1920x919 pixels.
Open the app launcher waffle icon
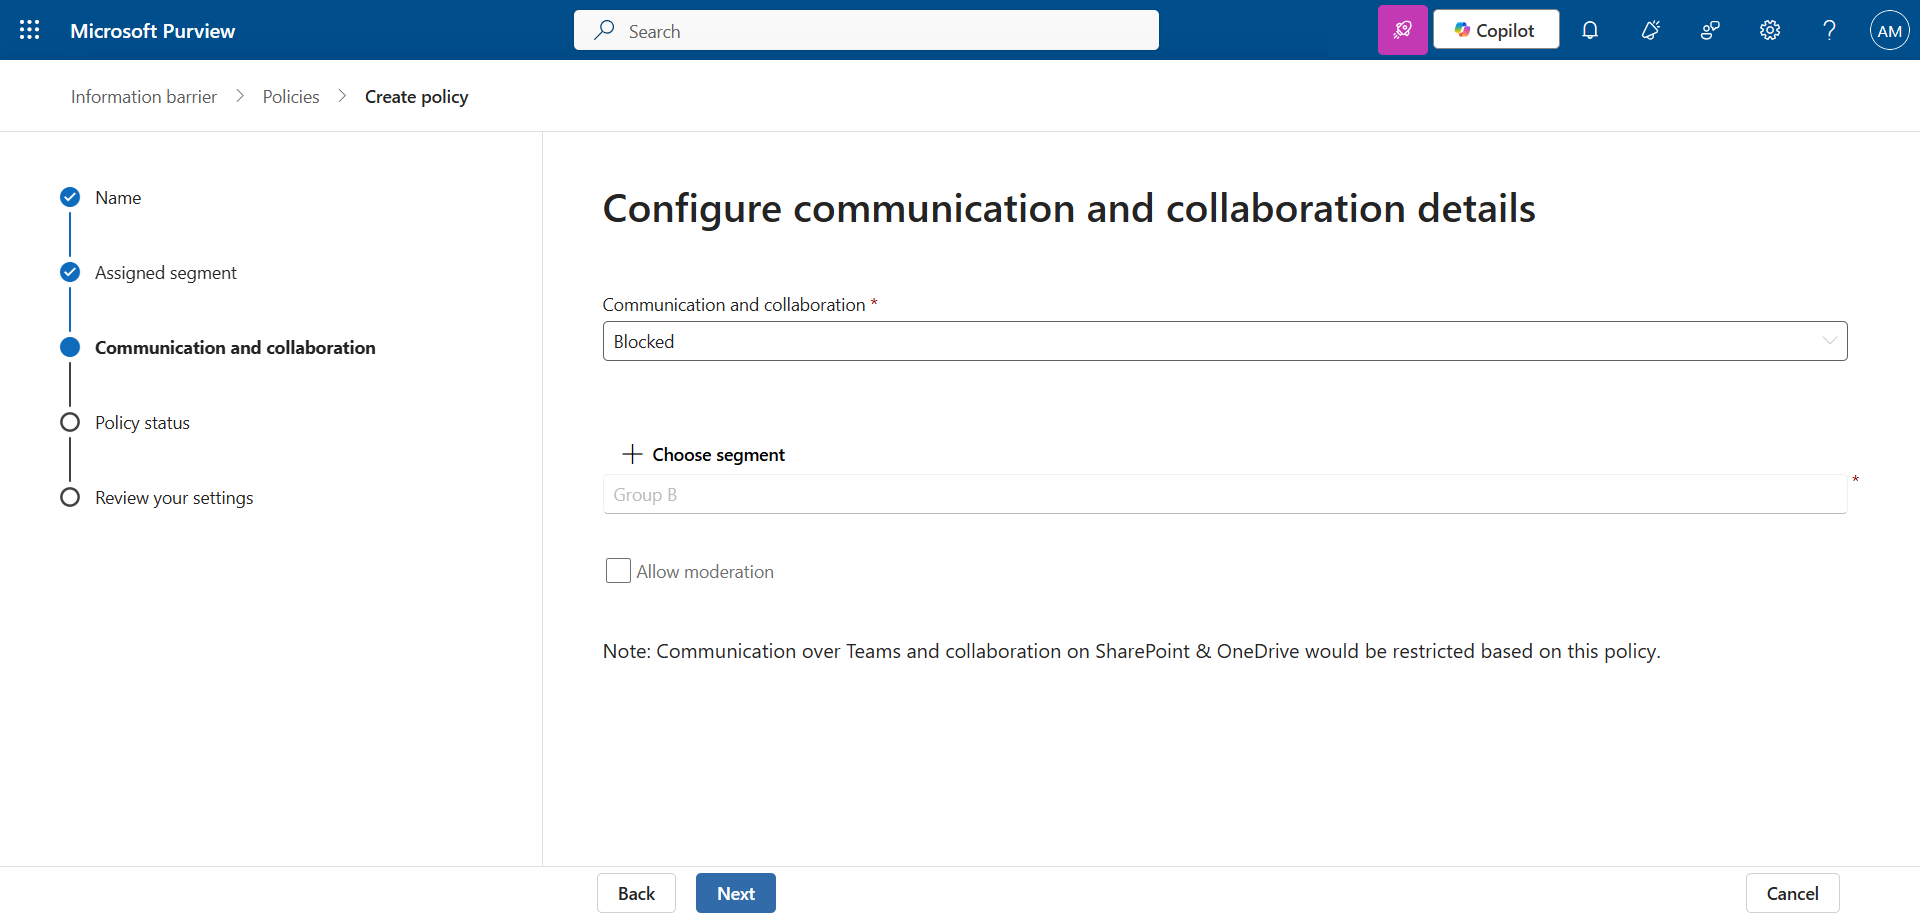pyautogui.click(x=30, y=30)
